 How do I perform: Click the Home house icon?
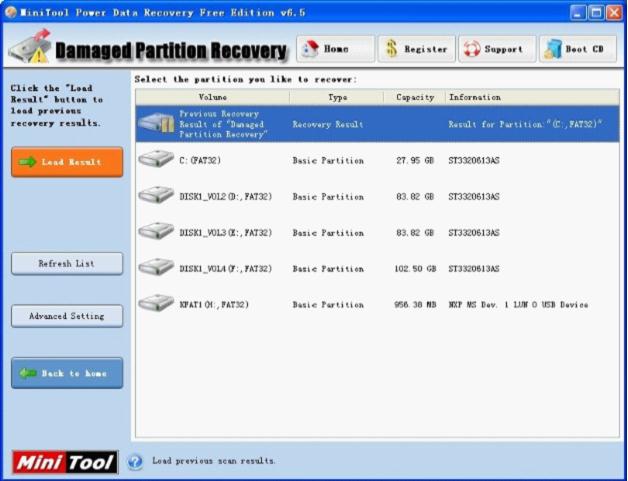point(310,49)
